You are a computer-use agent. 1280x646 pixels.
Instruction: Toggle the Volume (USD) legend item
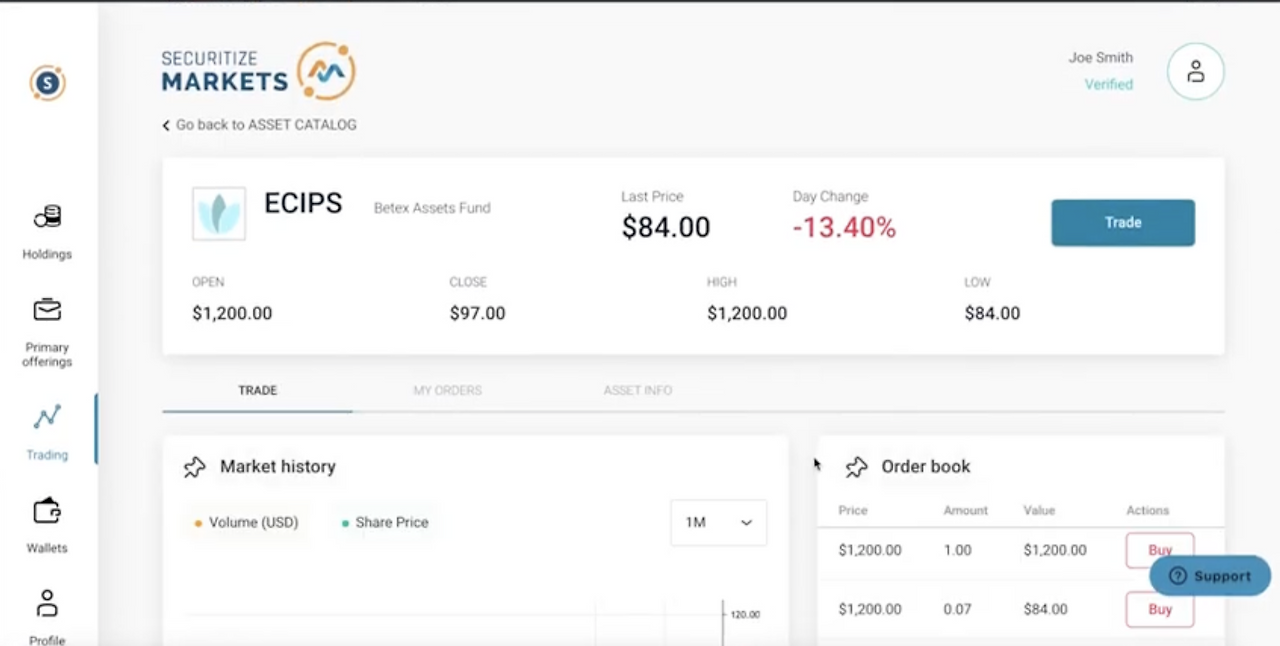point(246,522)
